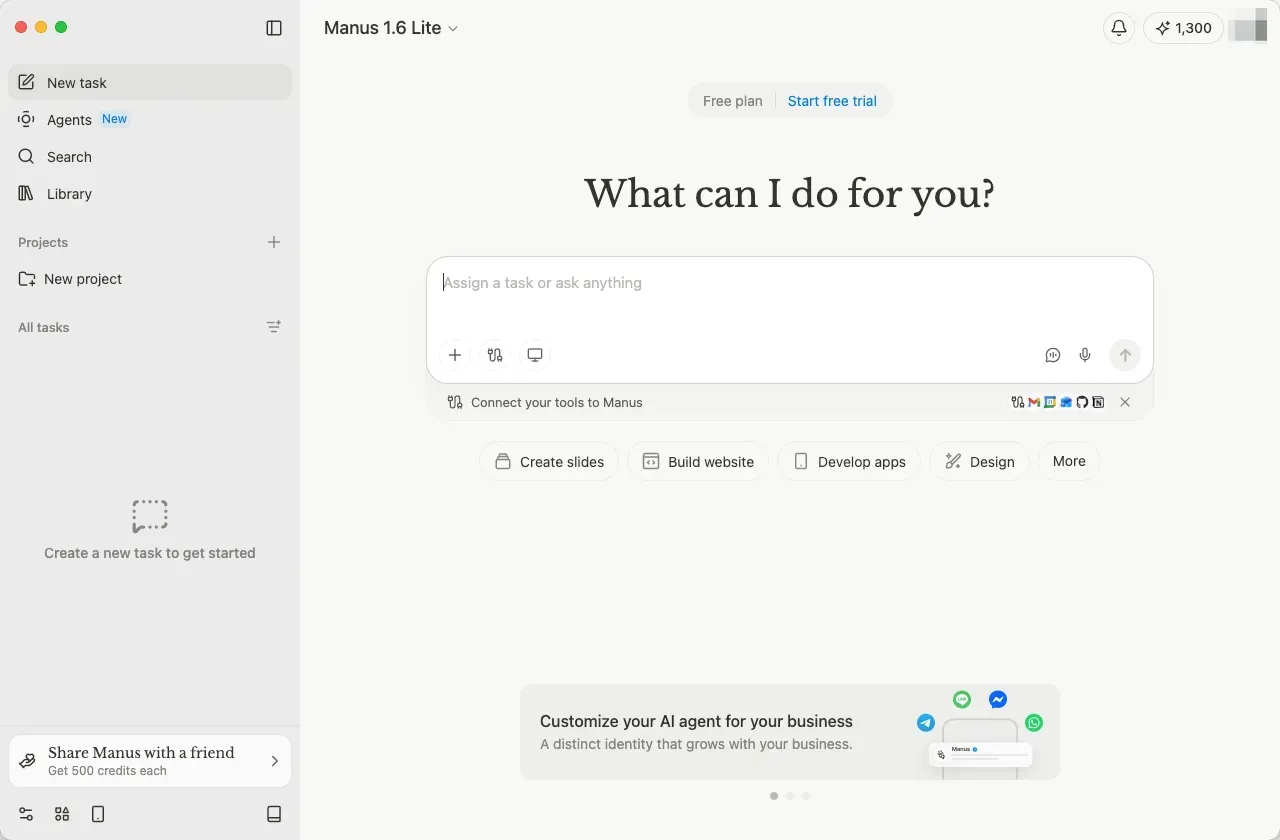Open the voice chat bubble icon
This screenshot has width=1280, height=840.
click(1053, 355)
